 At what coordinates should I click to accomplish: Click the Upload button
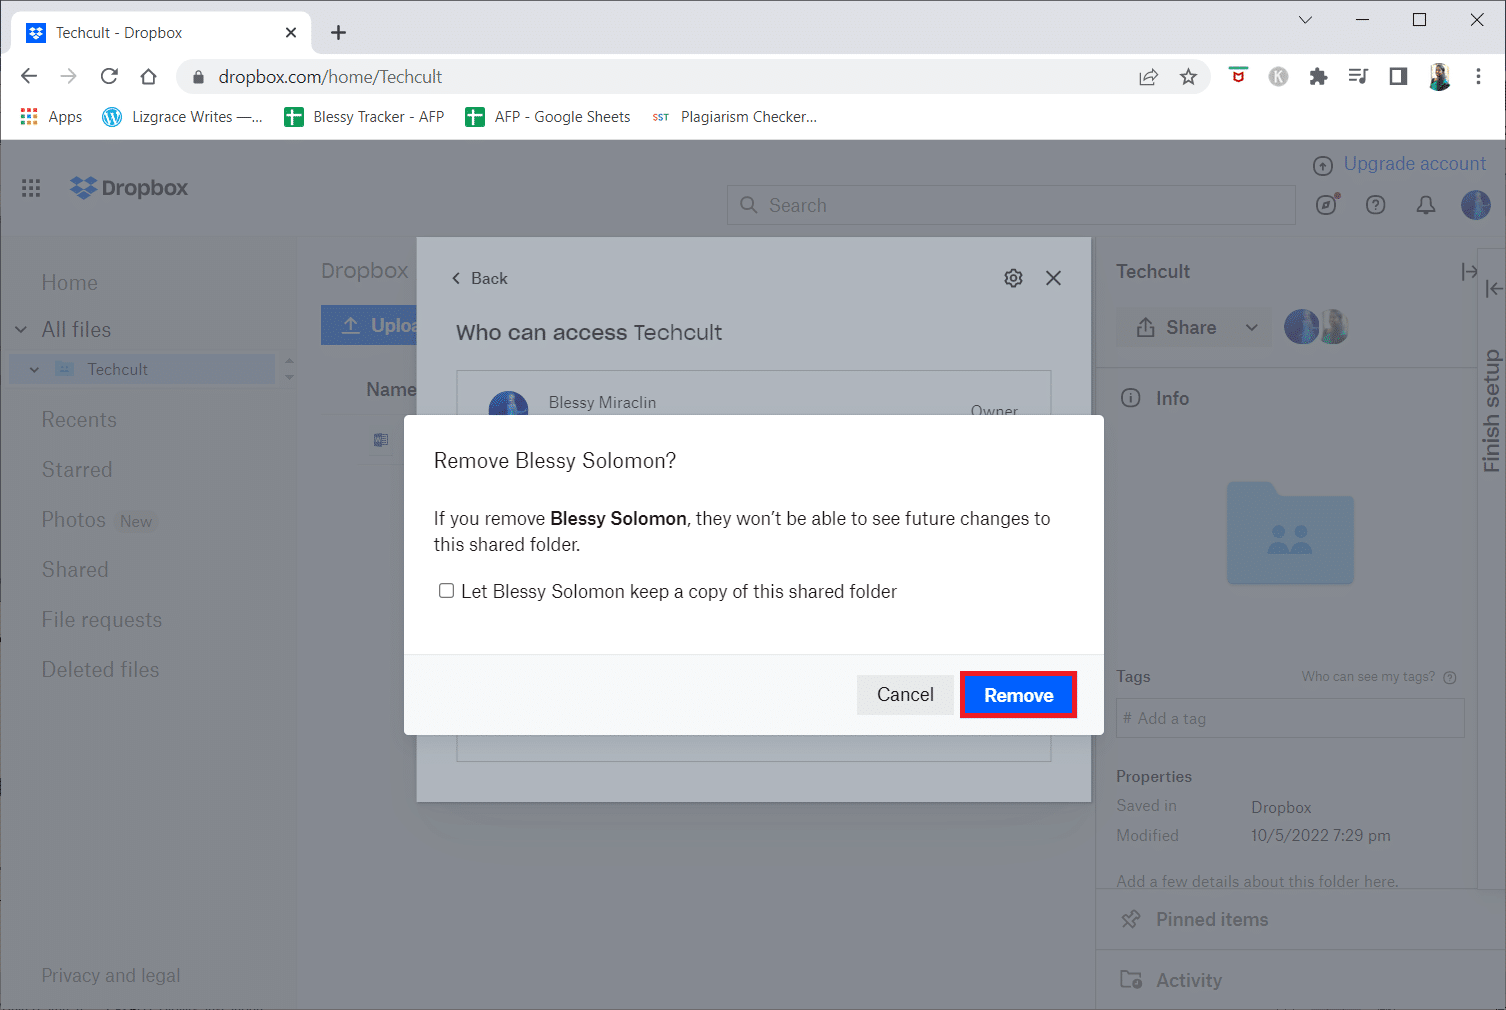tap(369, 325)
